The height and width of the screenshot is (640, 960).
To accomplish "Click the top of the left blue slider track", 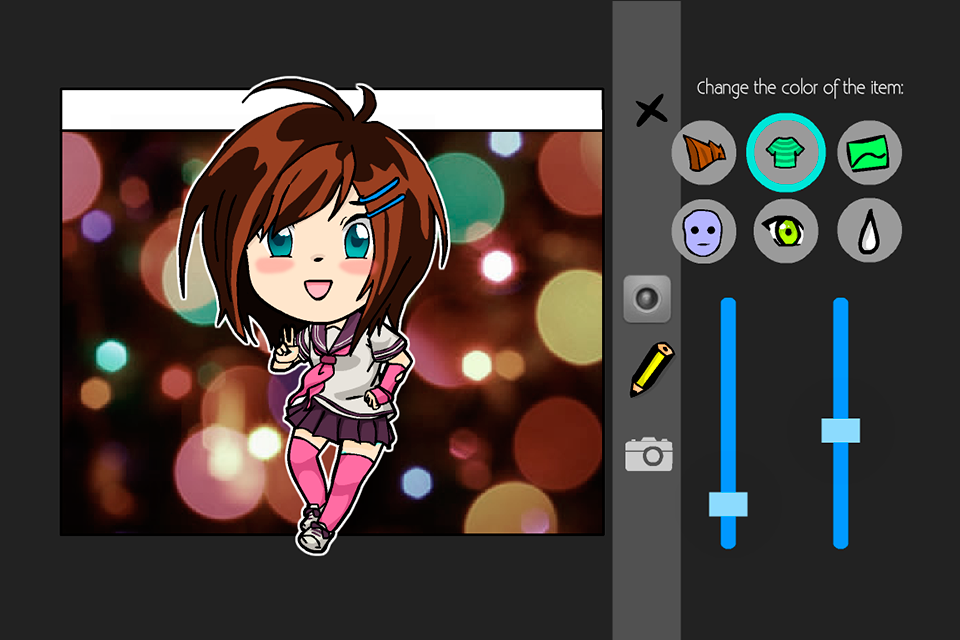I will tap(728, 304).
